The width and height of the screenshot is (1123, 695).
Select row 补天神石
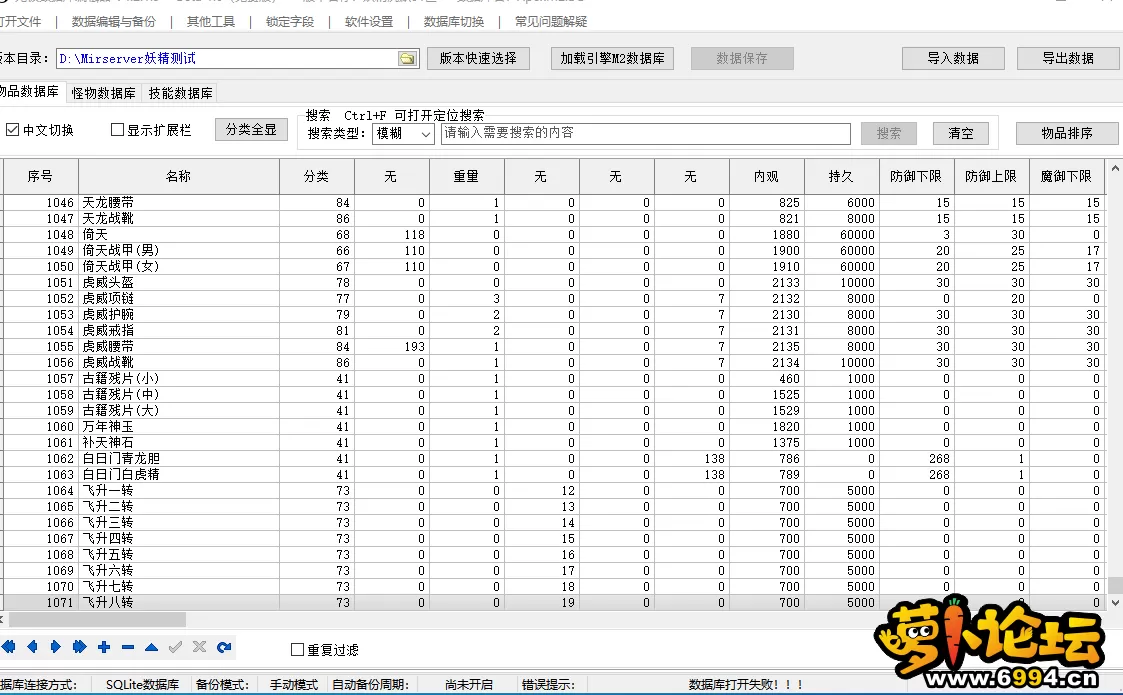554,443
